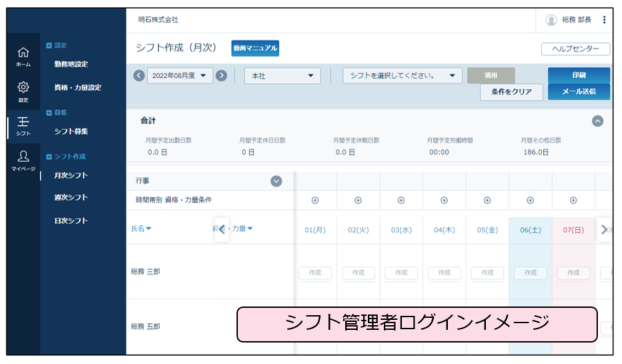Click the employee name 総務 五郎
The width and height of the screenshot is (622, 364).
pyautogui.click(x=146, y=326)
